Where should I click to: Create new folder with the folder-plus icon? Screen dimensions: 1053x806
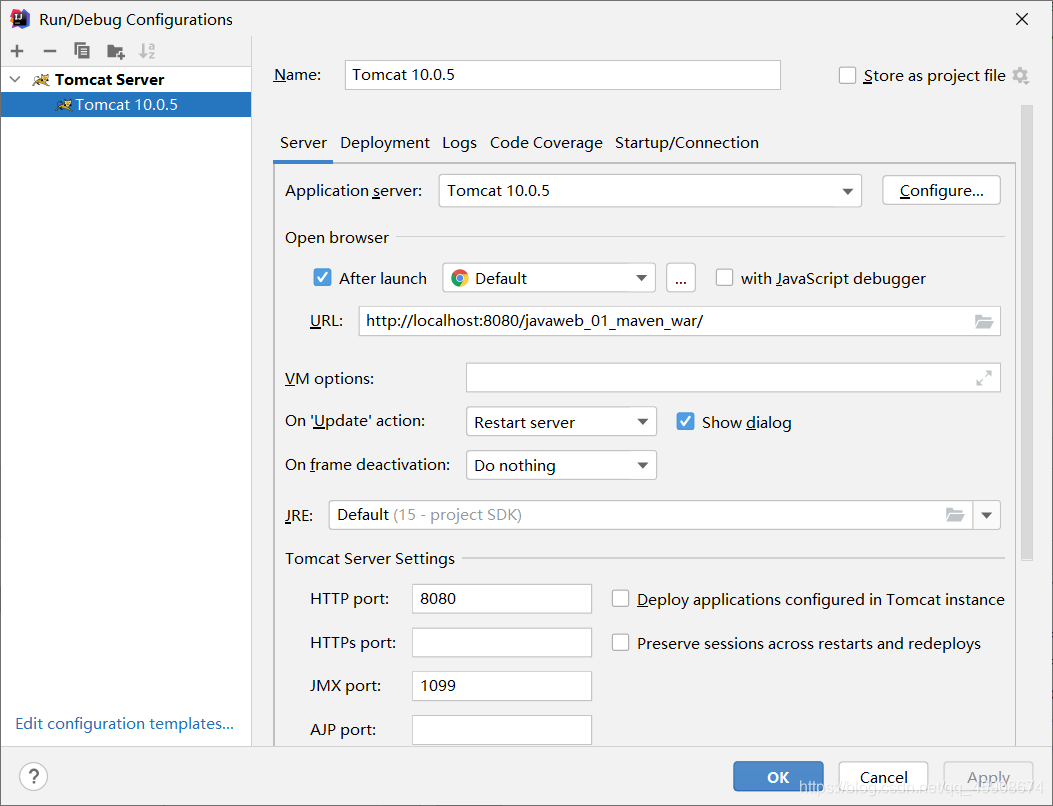(x=116, y=51)
